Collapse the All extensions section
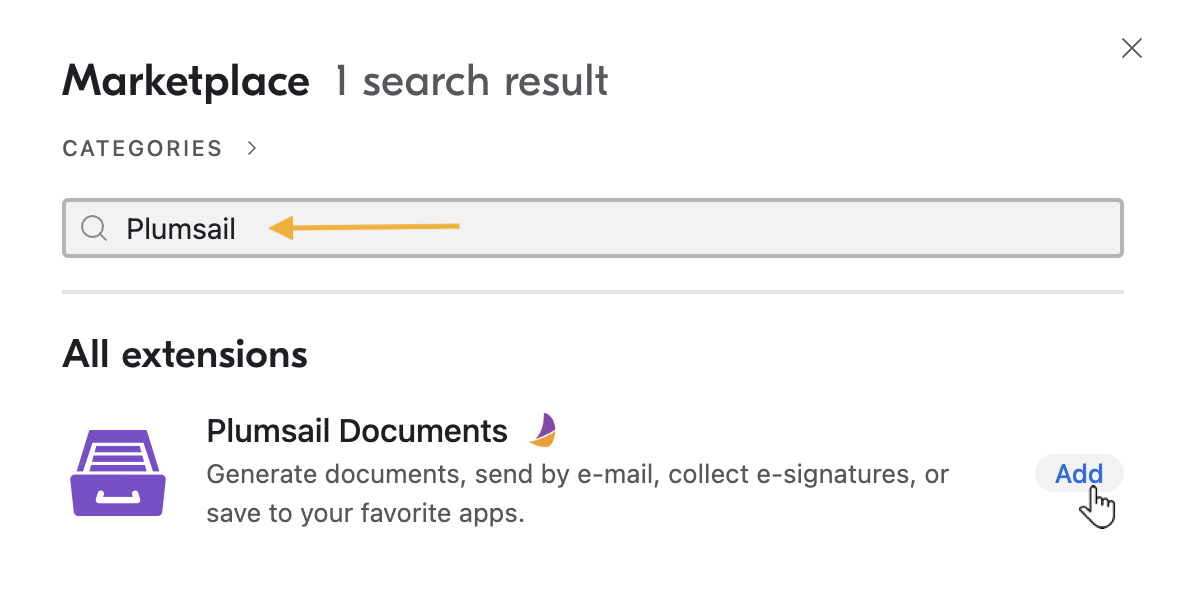The height and width of the screenshot is (602, 1180). click(184, 354)
